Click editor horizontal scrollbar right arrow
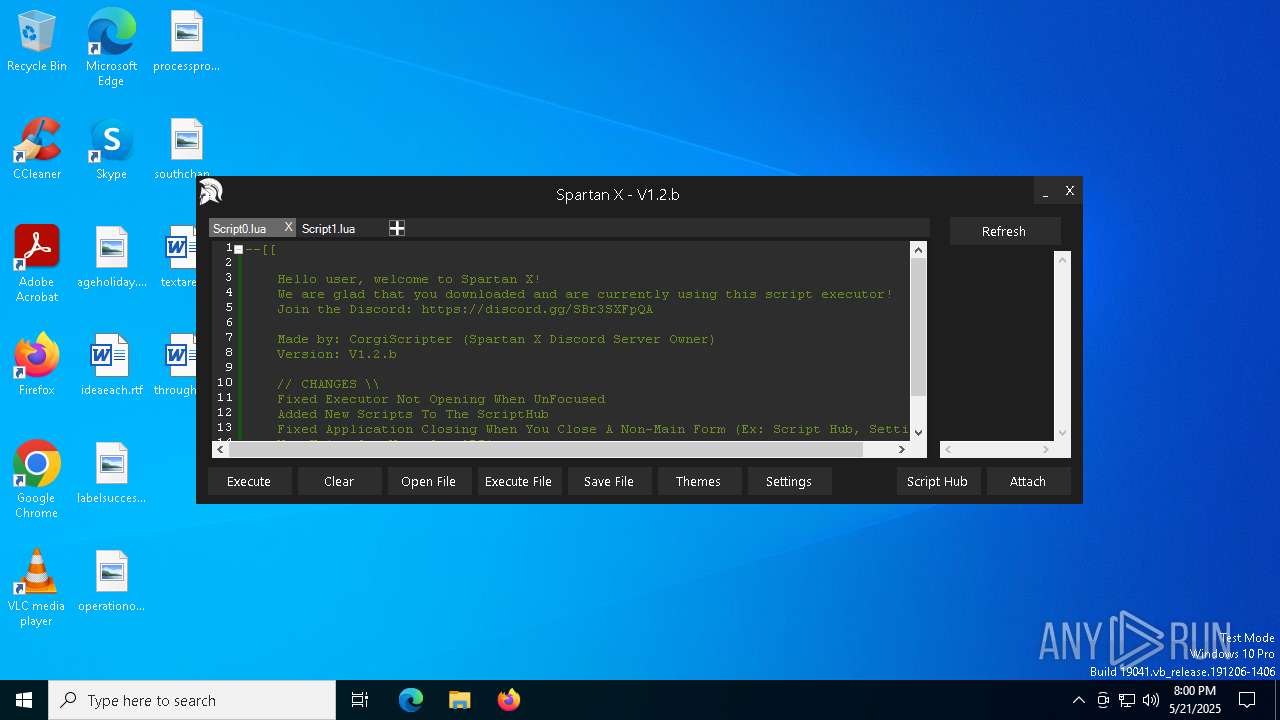This screenshot has height=720, width=1280. click(x=901, y=450)
